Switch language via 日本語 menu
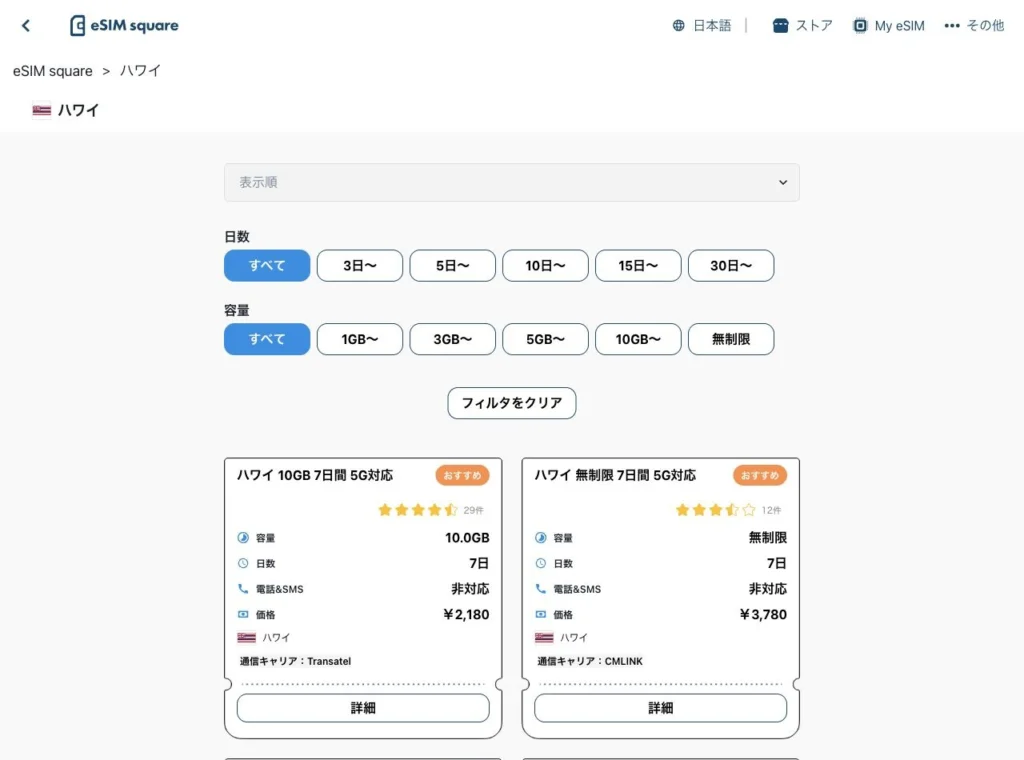The width and height of the screenshot is (1024, 760). (x=712, y=25)
